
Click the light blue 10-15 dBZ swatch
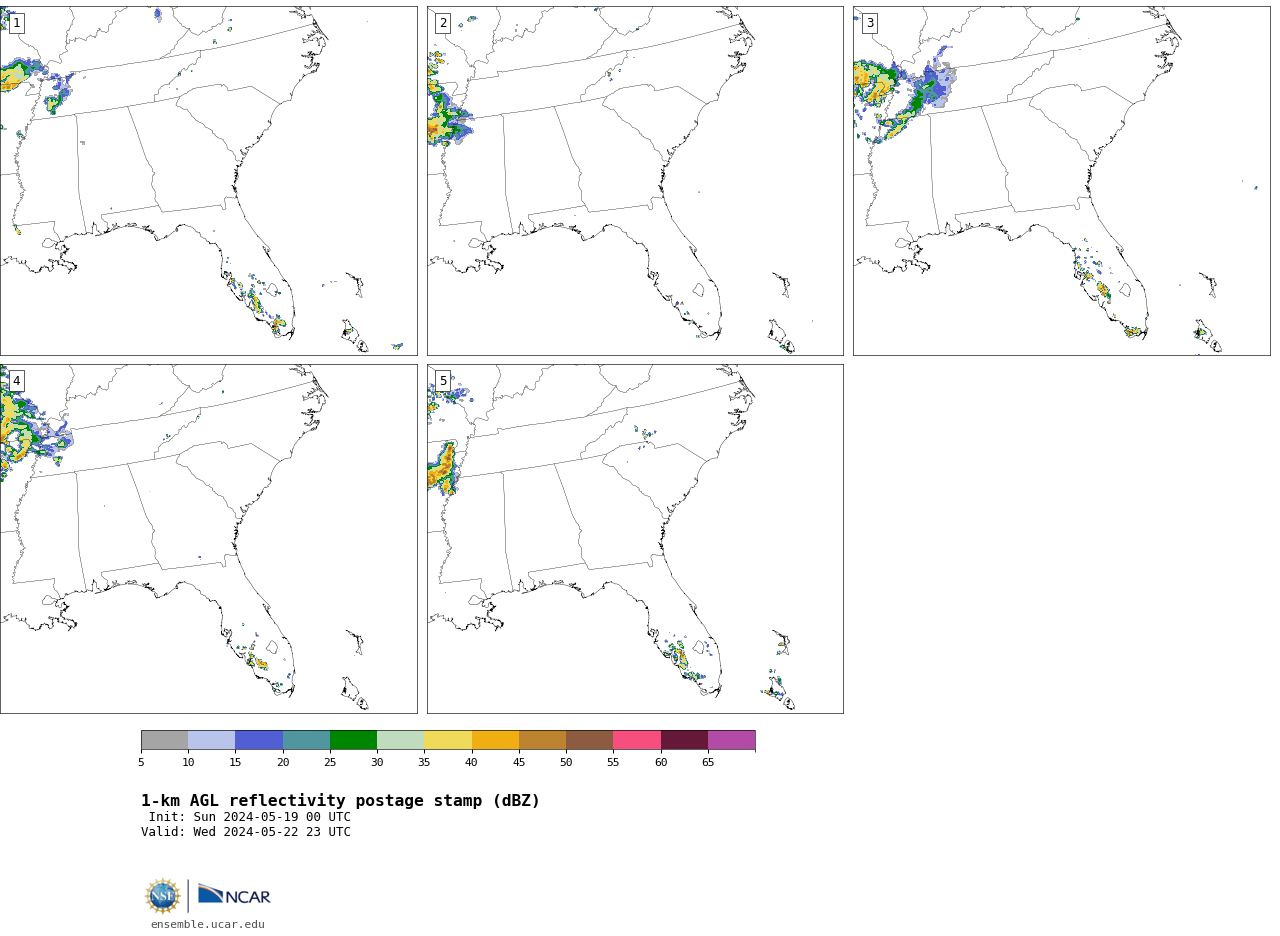coord(212,740)
